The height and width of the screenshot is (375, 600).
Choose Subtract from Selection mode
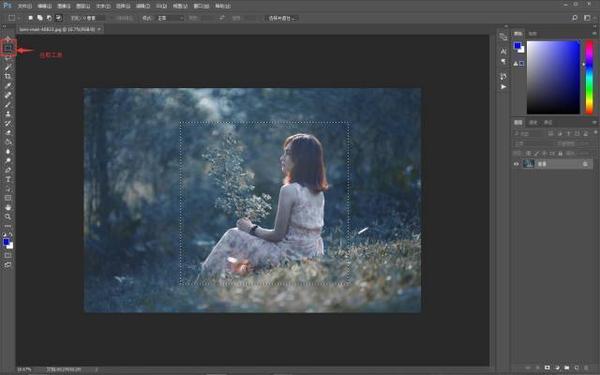point(49,18)
